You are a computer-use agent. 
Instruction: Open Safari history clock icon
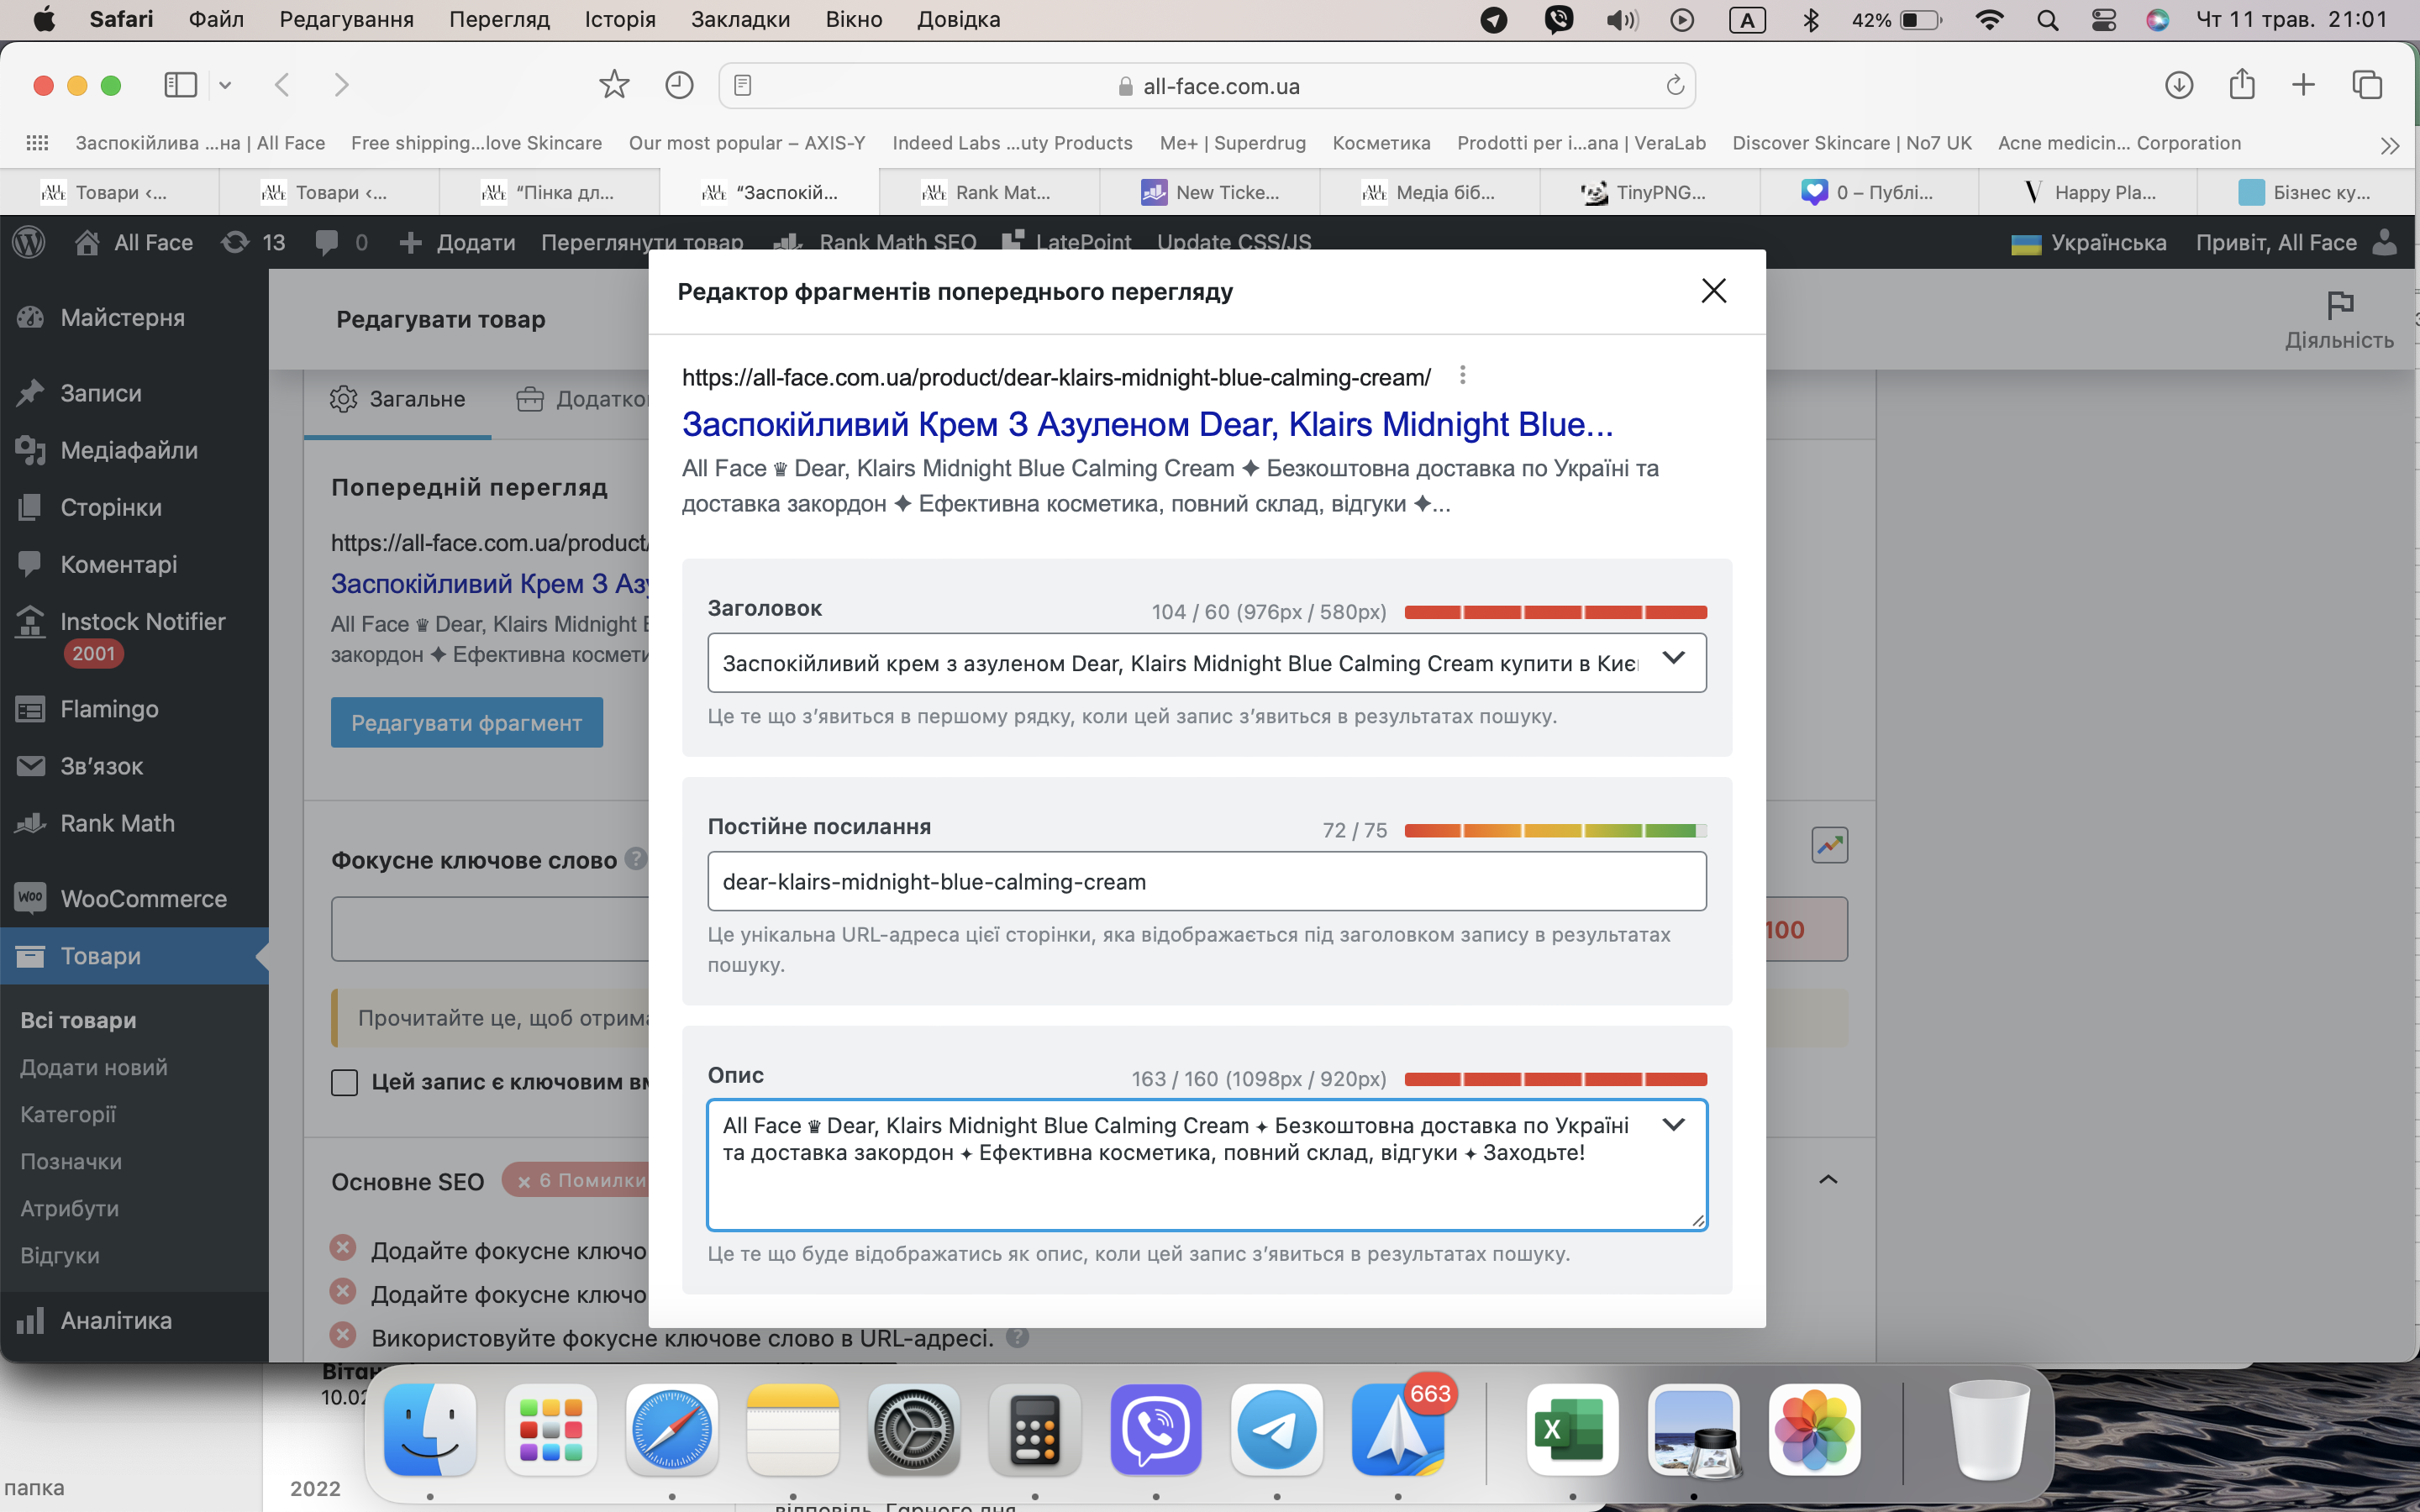pyautogui.click(x=679, y=85)
